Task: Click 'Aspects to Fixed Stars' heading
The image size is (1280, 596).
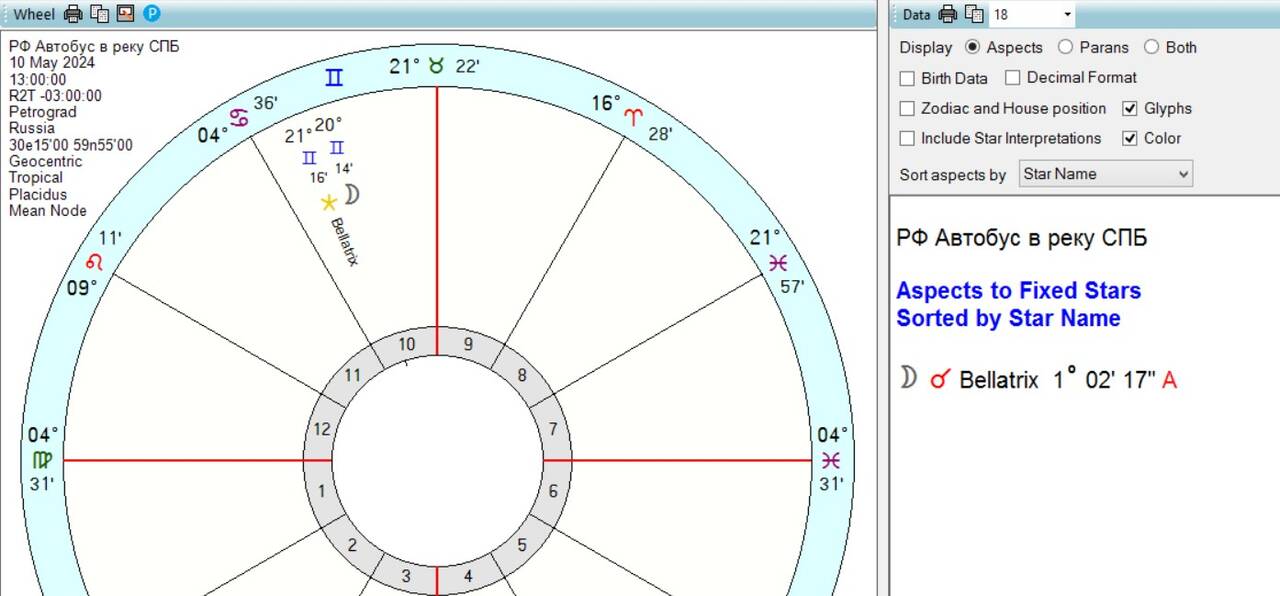Action: [x=1018, y=291]
